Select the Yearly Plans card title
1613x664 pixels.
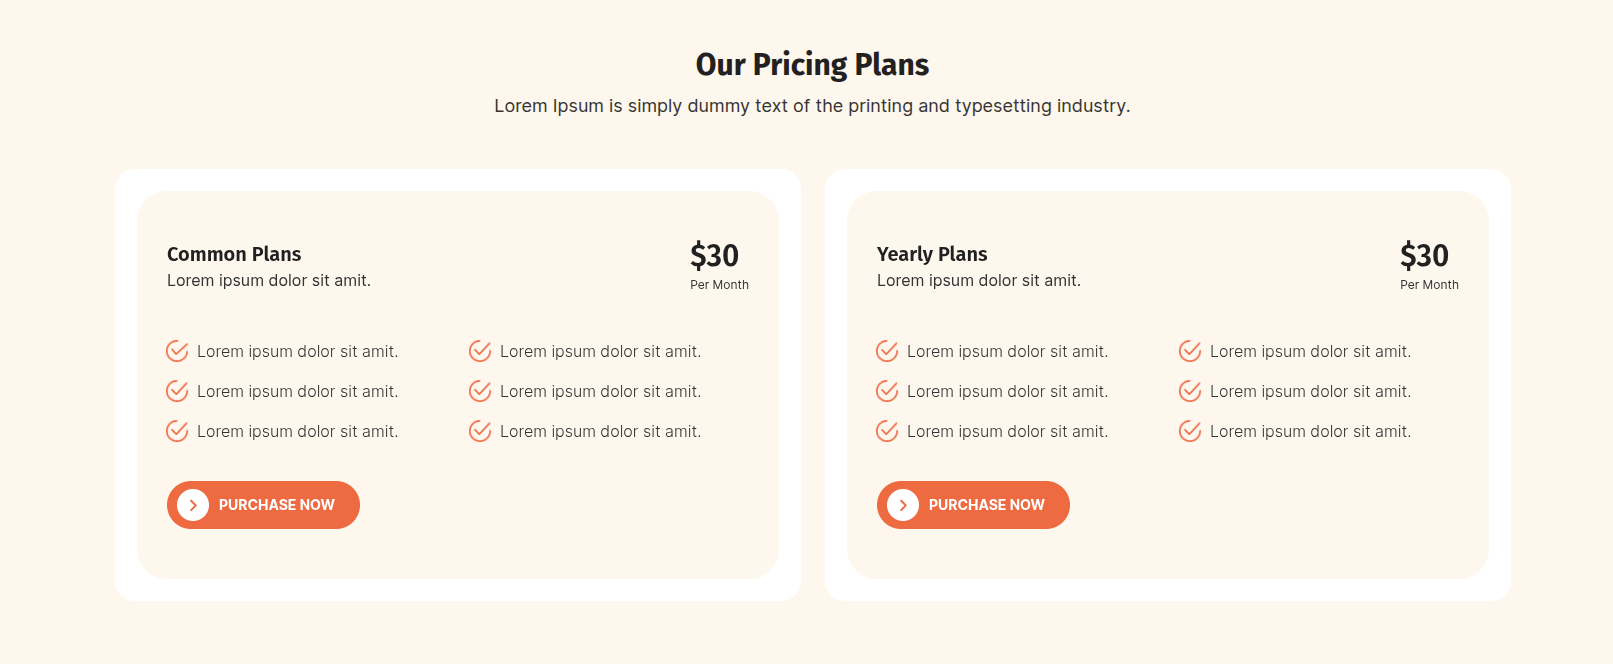tap(932, 254)
